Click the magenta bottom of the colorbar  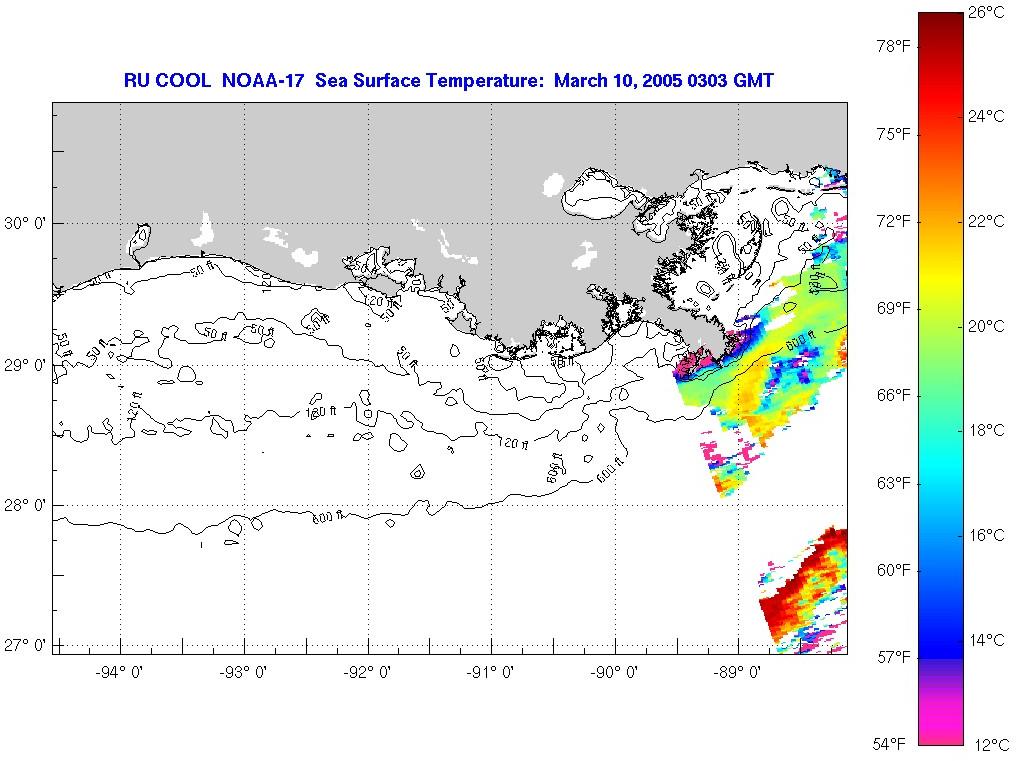(940, 720)
